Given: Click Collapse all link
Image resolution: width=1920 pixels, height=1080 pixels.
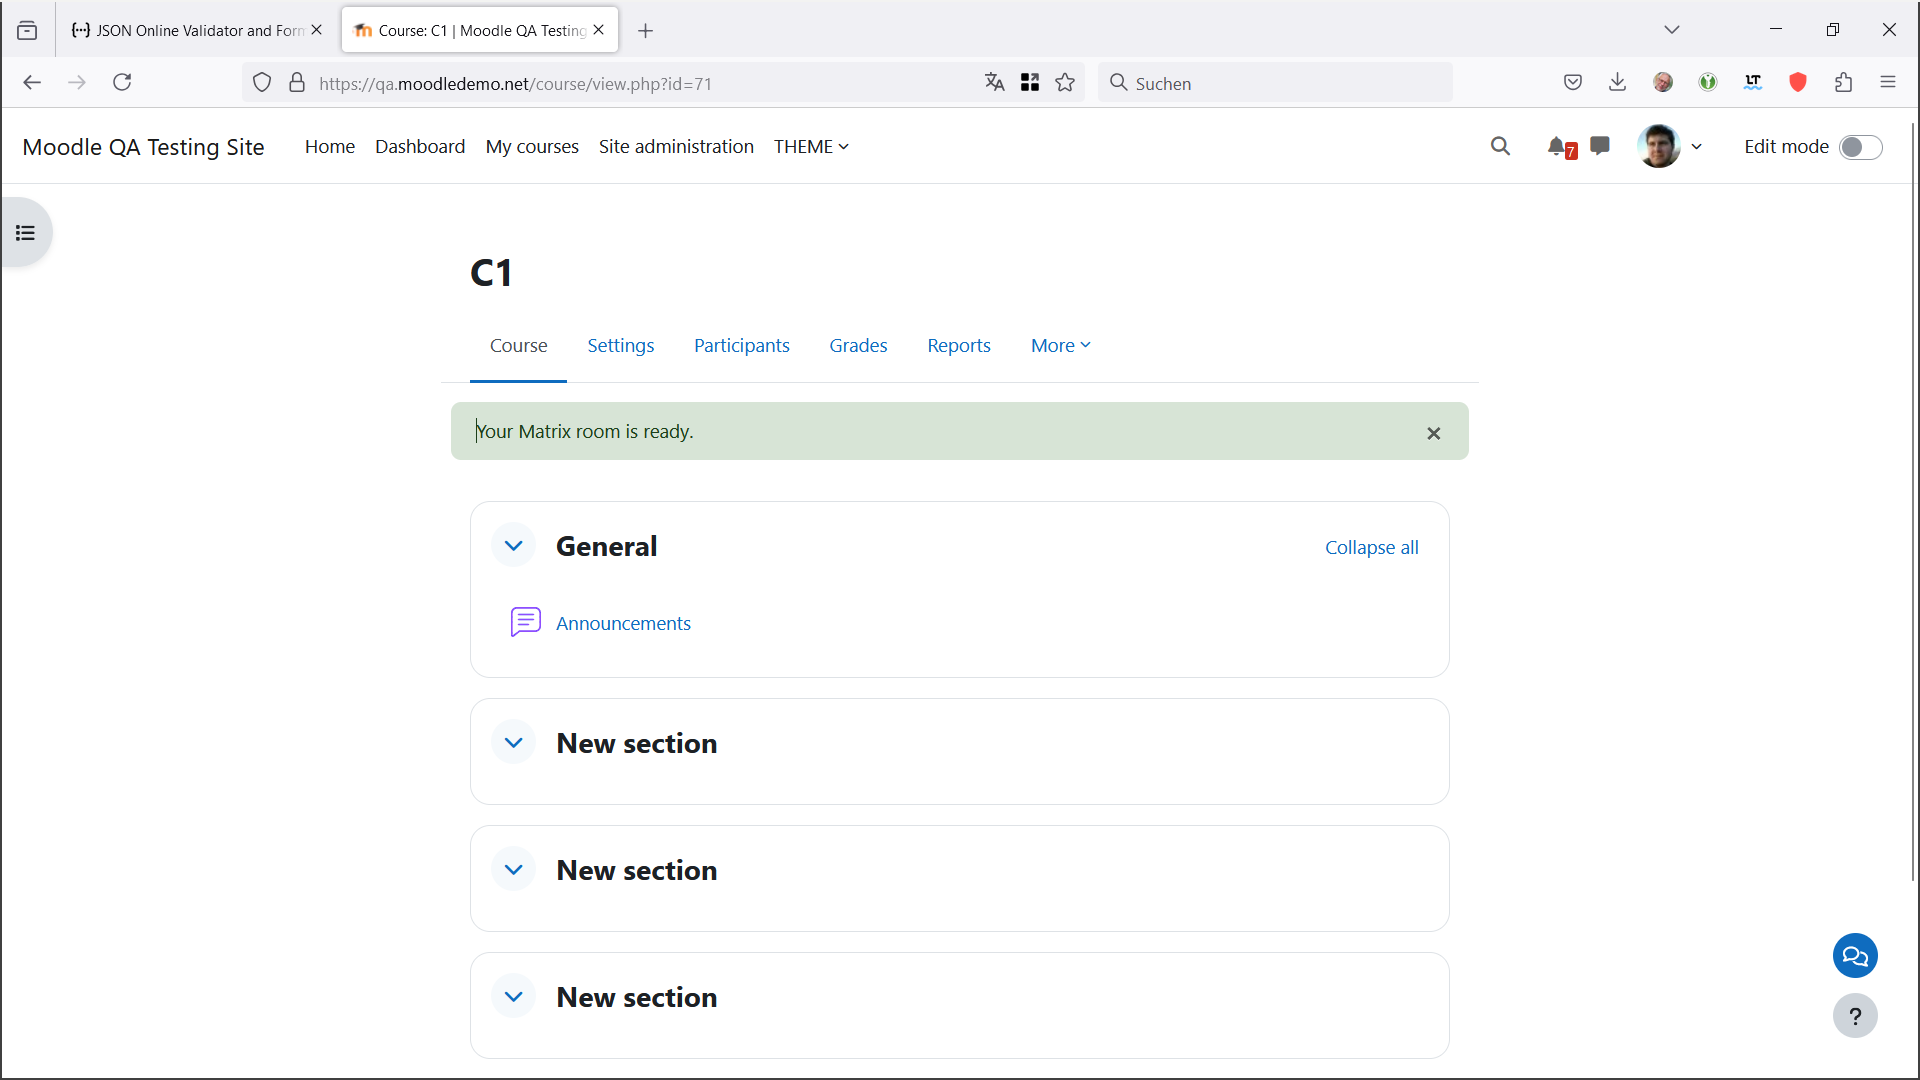Looking at the screenshot, I should [x=1372, y=547].
